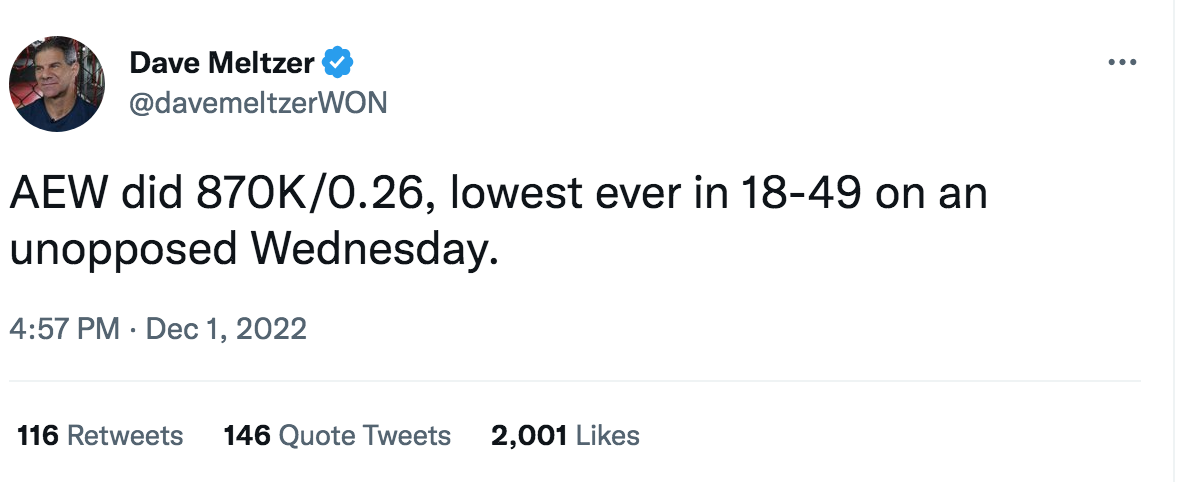Open Dave Meltzer's profile picture
Screen dimensions: 1182x482
tap(57, 84)
